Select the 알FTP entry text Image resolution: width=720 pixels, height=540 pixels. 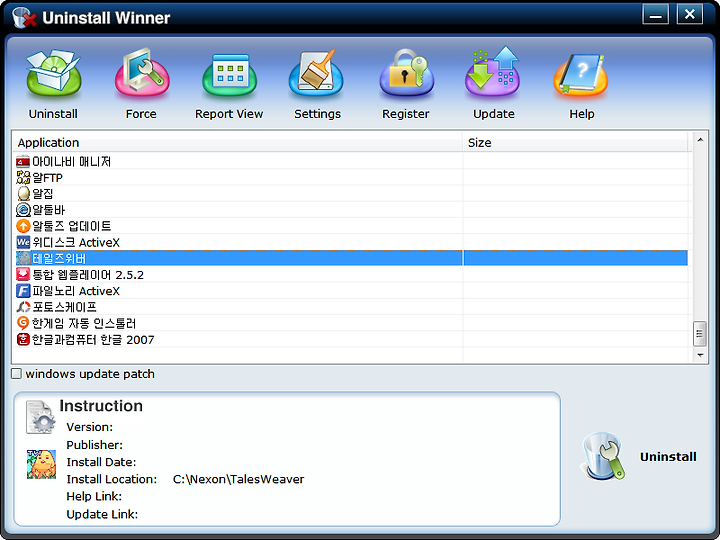pos(47,178)
